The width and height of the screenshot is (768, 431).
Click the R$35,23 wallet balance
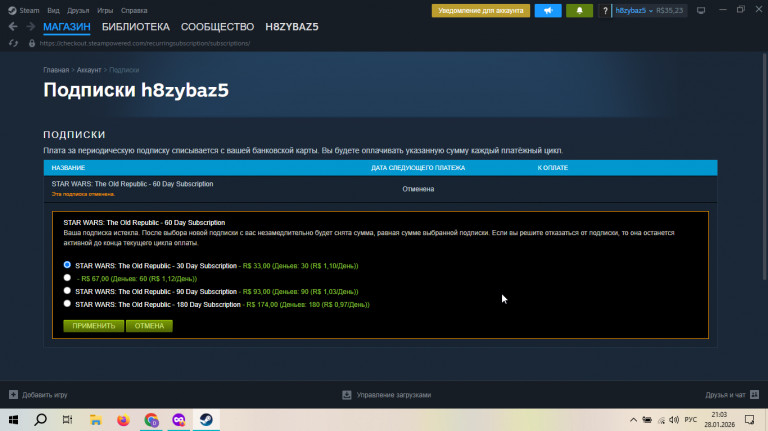[670, 10]
